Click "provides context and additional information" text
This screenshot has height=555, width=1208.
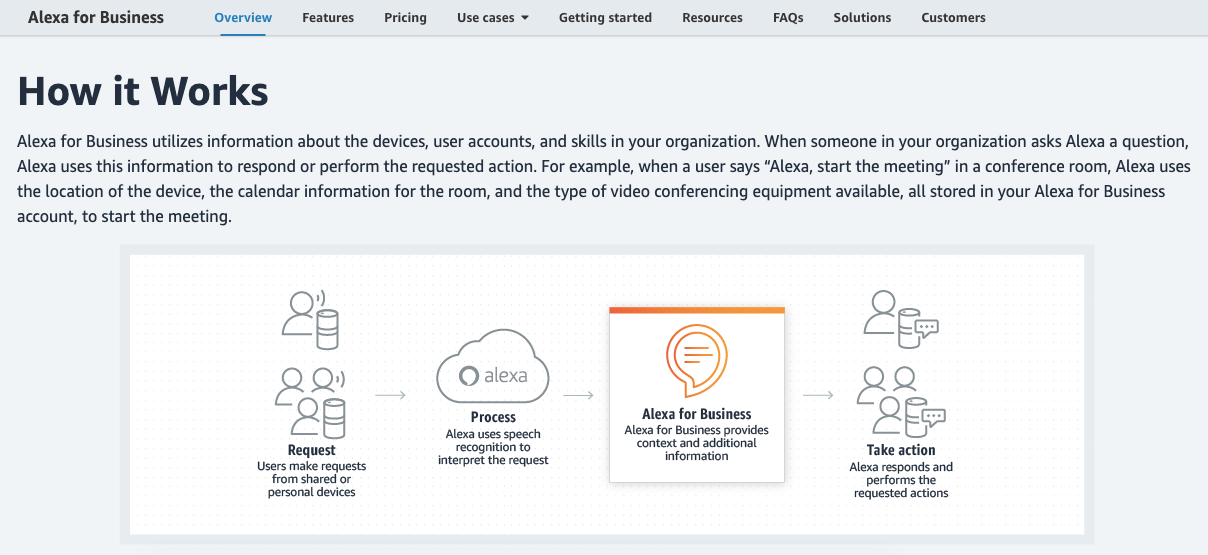(697, 443)
